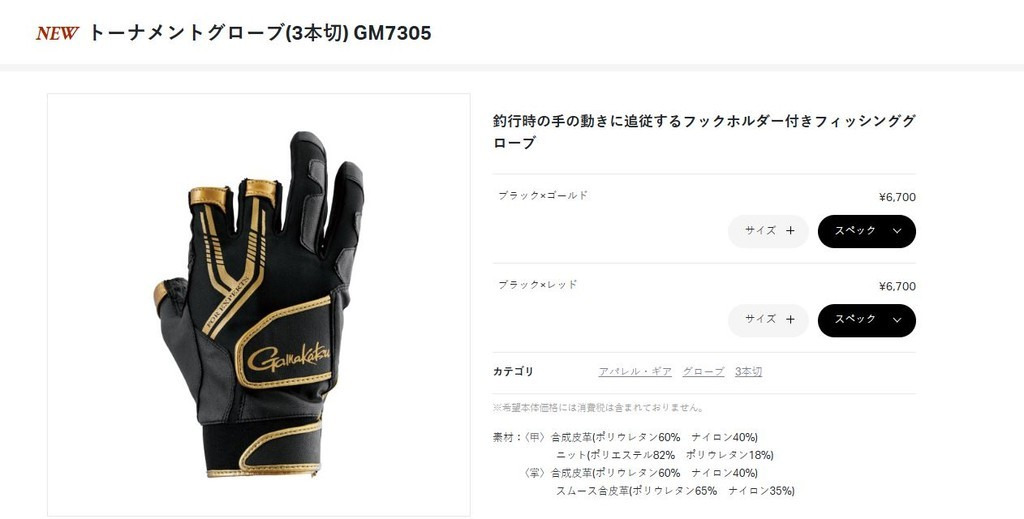Click the chevron icon in ブラック×ゴールド スペック button

(897, 231)
